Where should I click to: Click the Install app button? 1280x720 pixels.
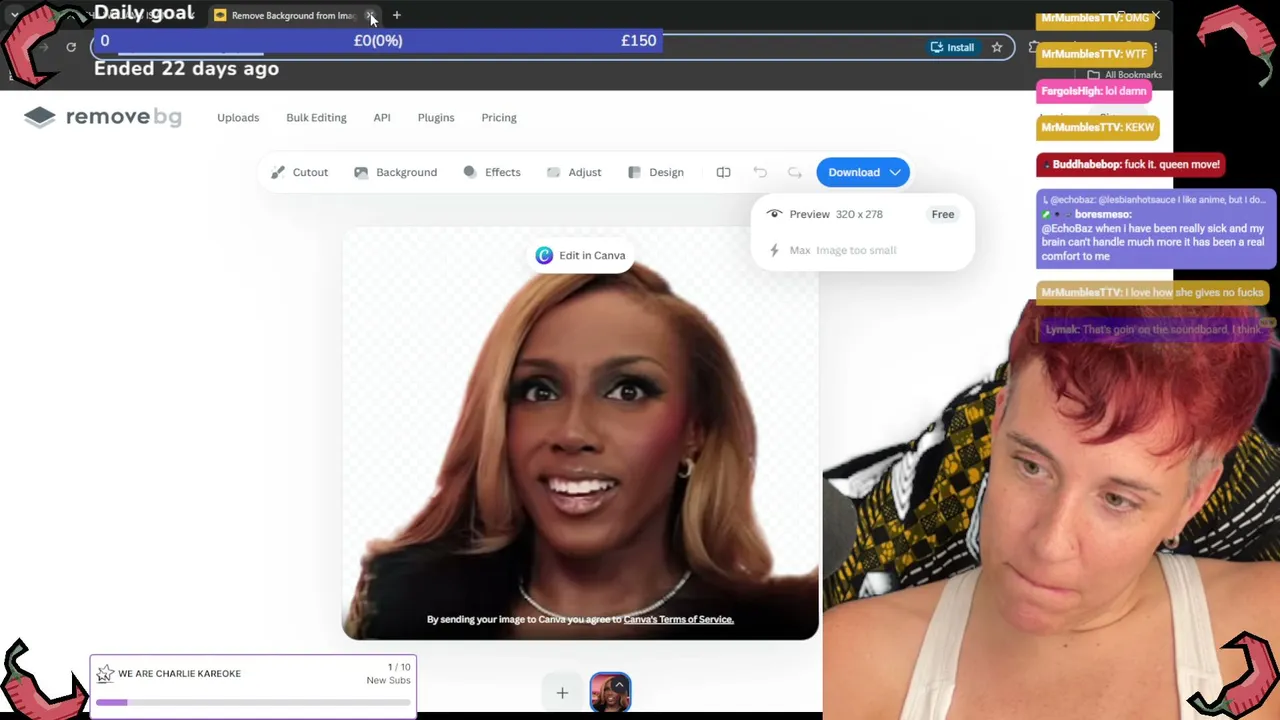[x=952, y=47]
